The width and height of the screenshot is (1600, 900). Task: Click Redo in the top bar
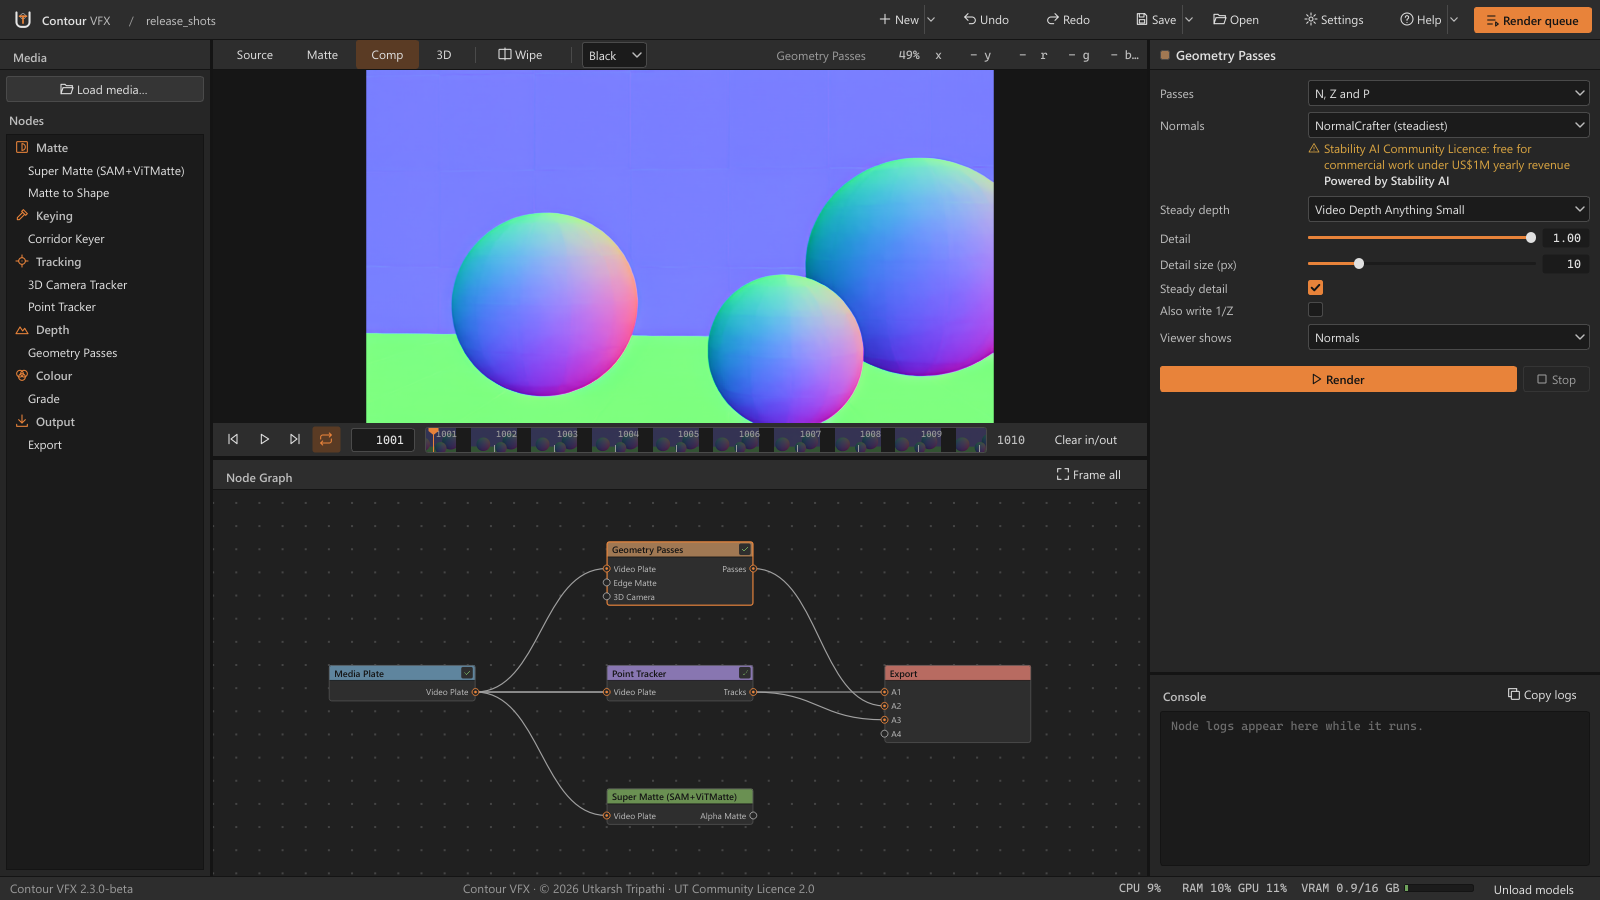click(x=1068, y=19)
